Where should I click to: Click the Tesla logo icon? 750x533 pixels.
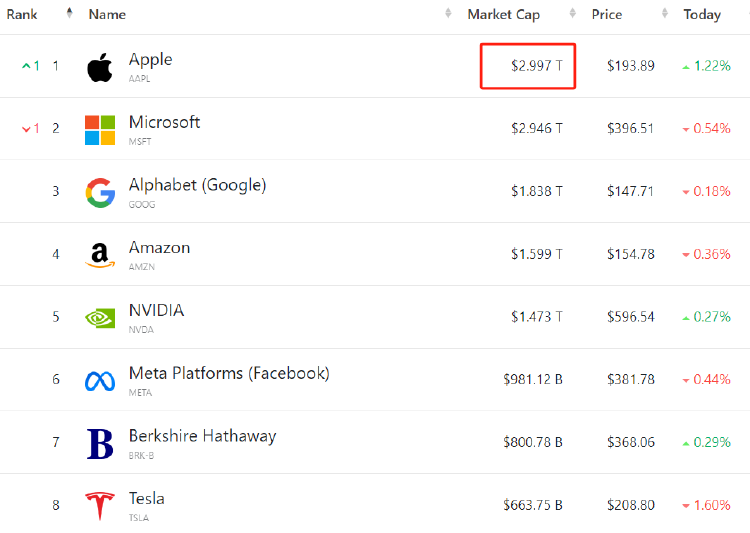point(100,506)
